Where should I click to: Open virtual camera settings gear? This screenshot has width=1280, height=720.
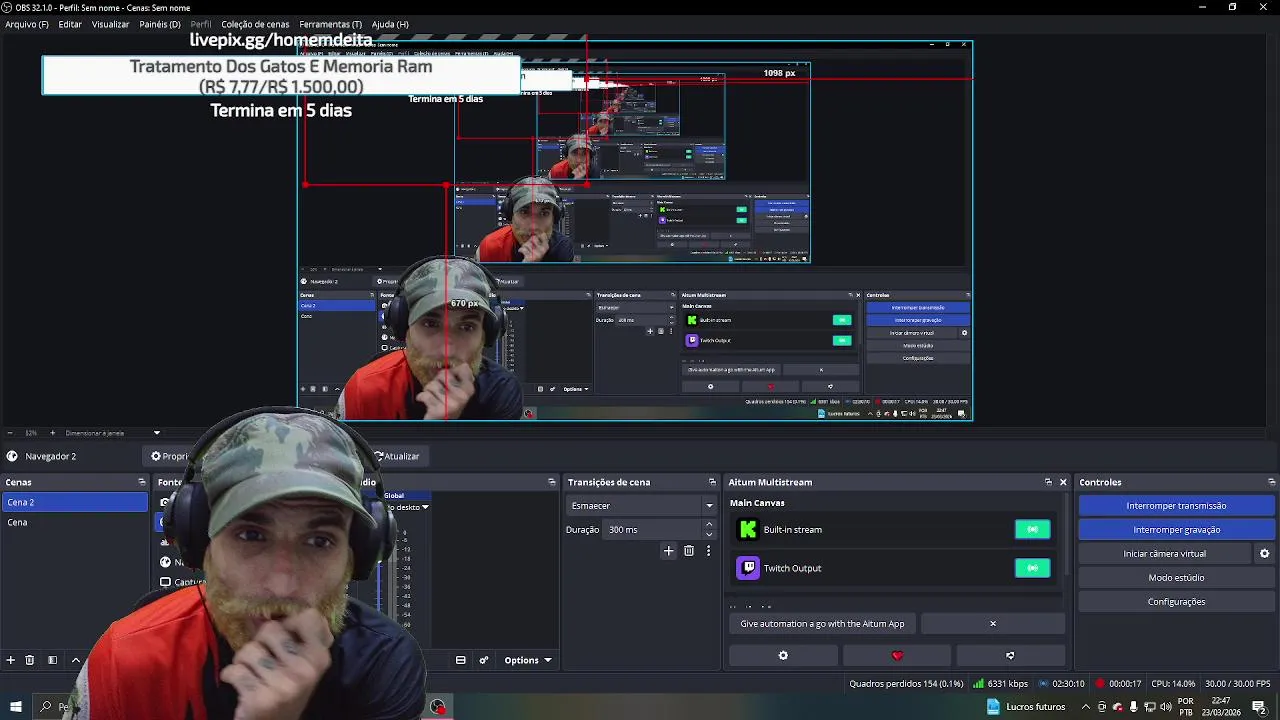[x=1264, y=554]
